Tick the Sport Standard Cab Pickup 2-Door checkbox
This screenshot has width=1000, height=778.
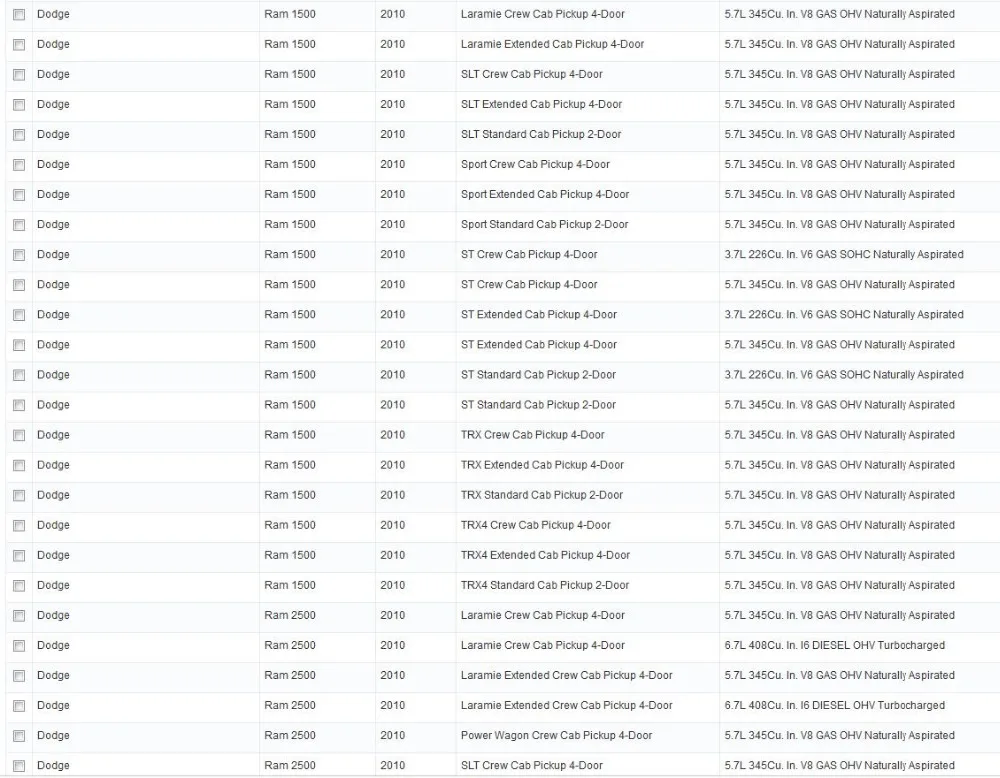tap(19, 224)
